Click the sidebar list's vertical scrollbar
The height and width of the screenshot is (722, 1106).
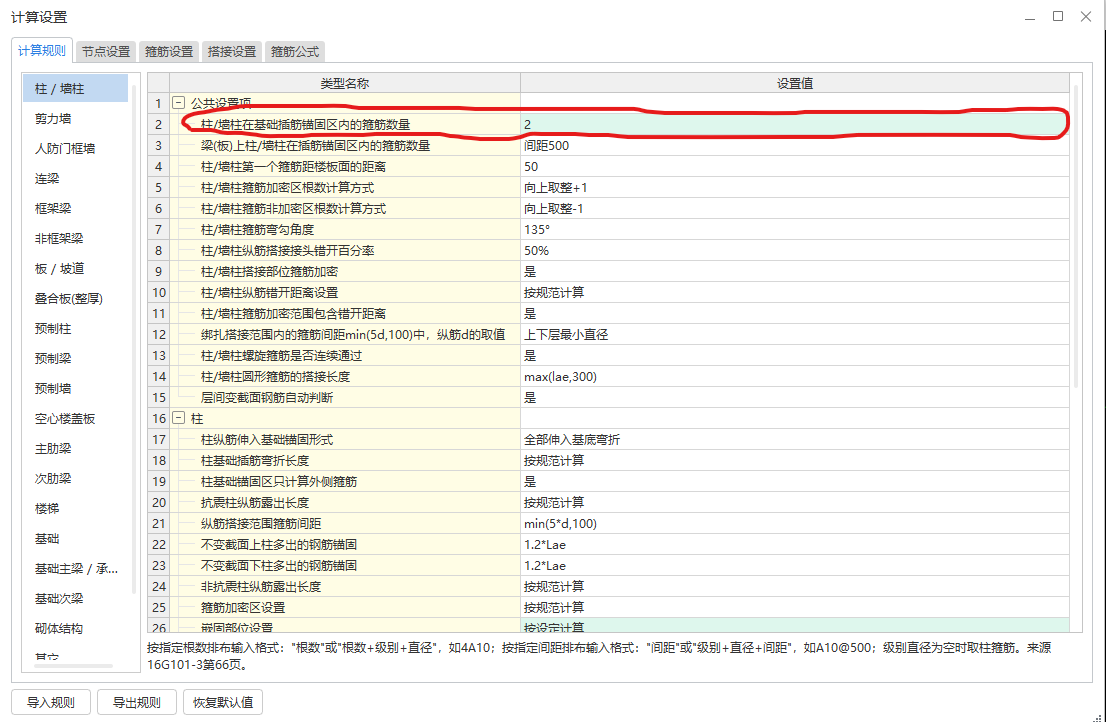[x=134, y=339]
